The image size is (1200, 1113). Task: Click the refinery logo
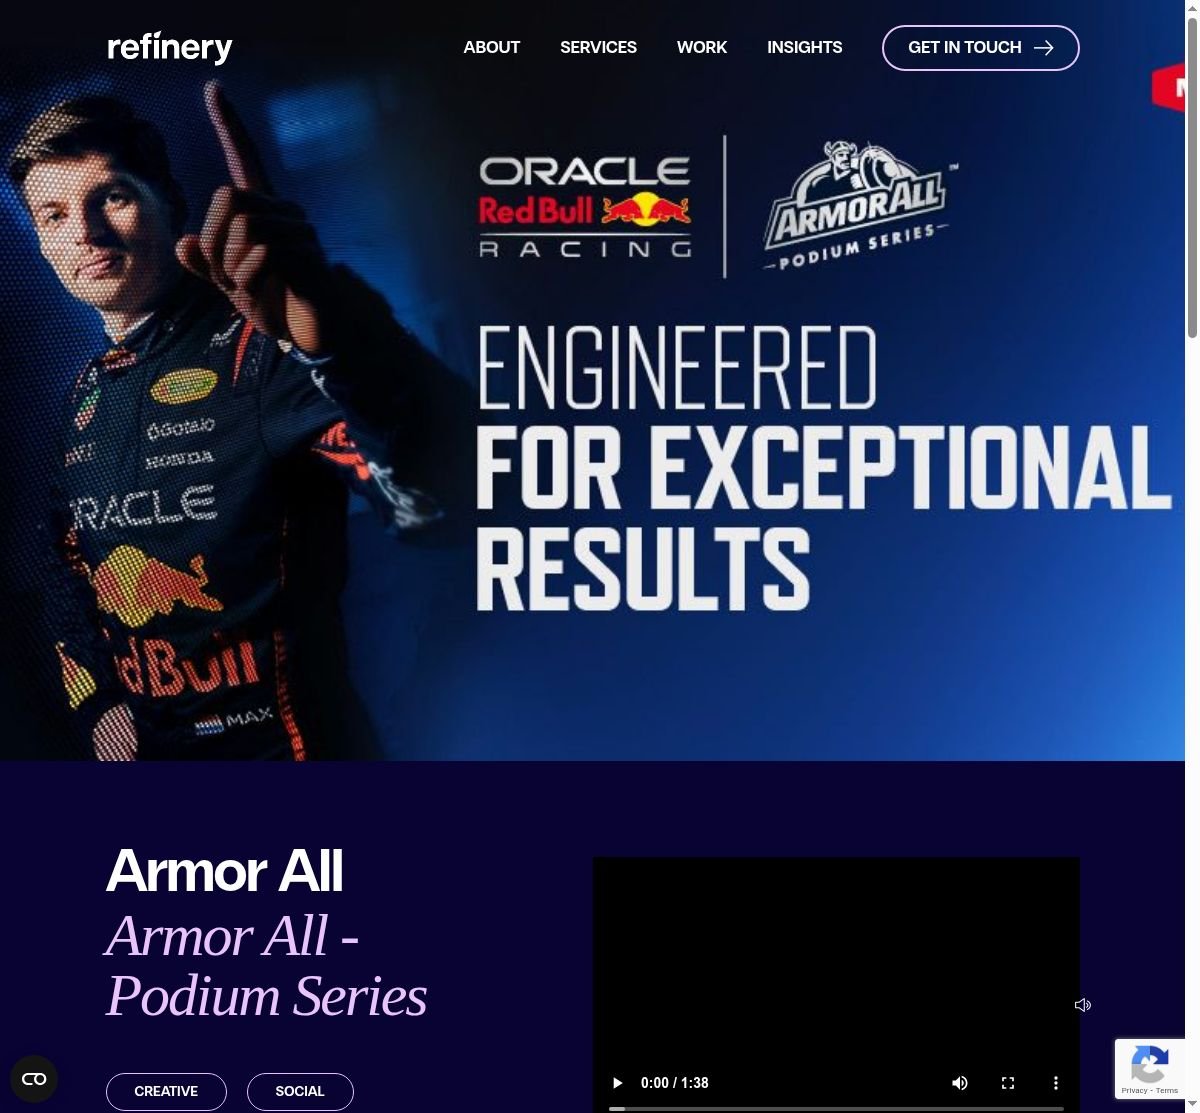click(170, 47)
